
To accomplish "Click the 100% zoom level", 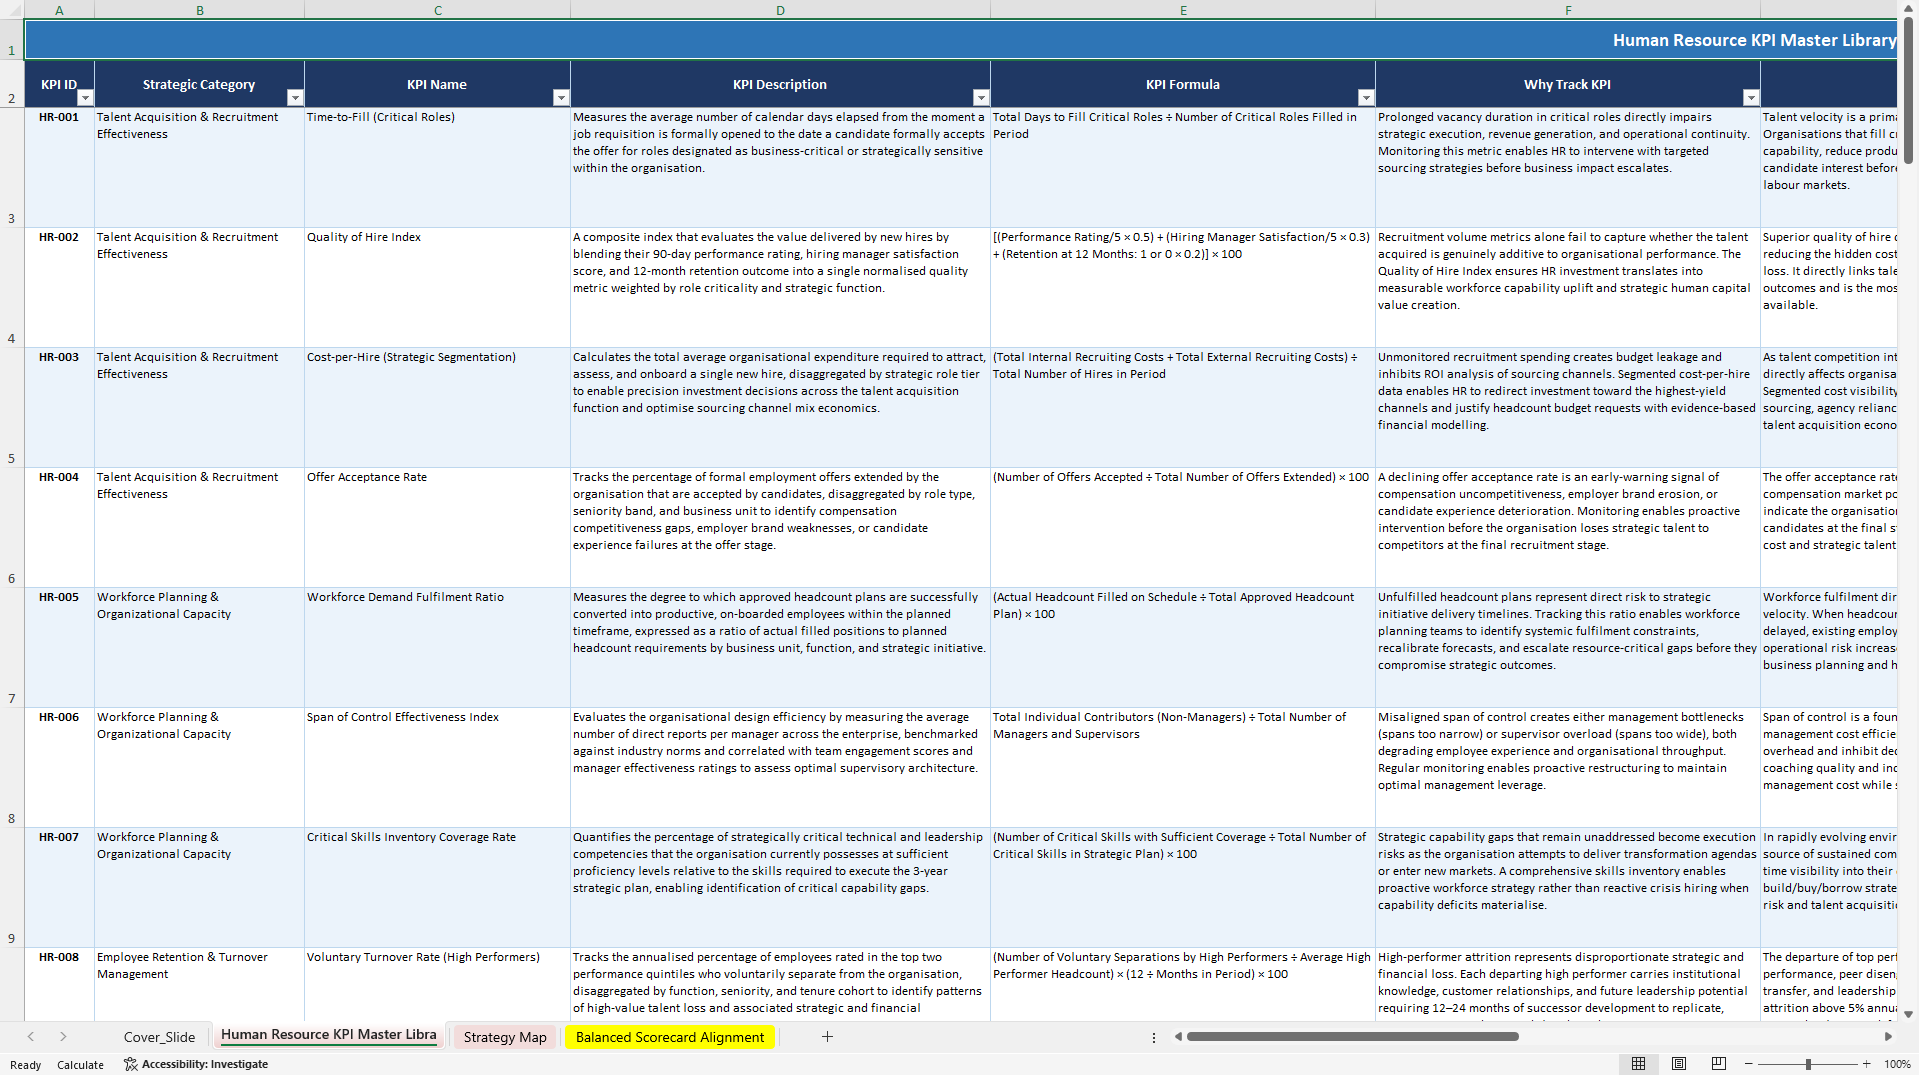I will 1897,1064.
